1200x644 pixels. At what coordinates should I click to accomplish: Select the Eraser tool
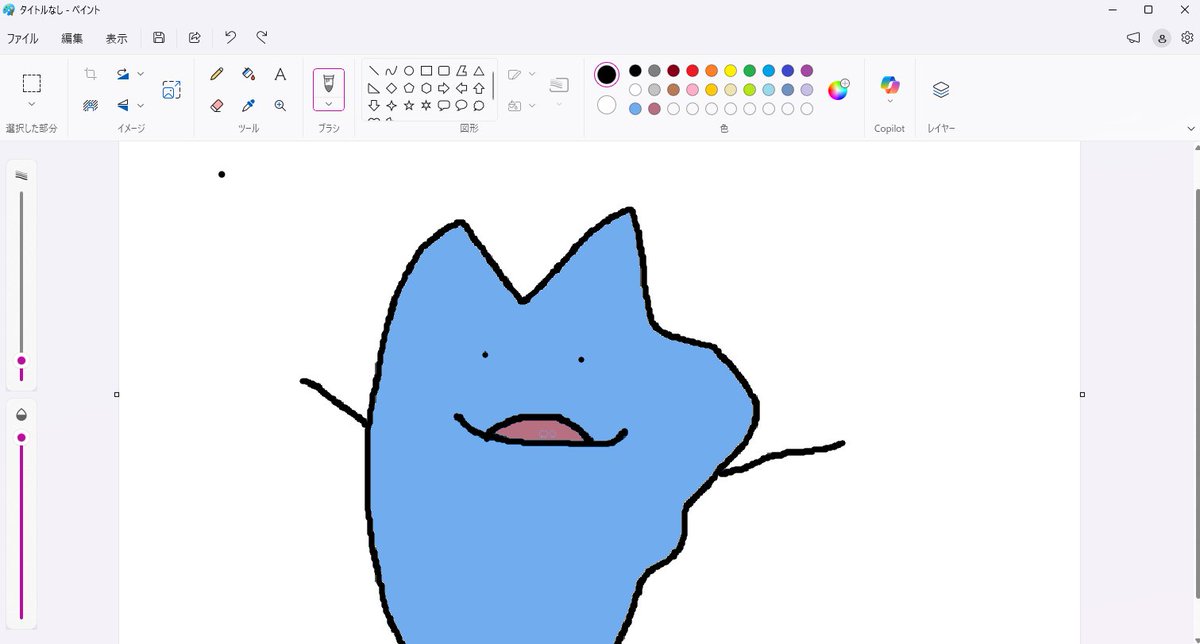(217, 105)
